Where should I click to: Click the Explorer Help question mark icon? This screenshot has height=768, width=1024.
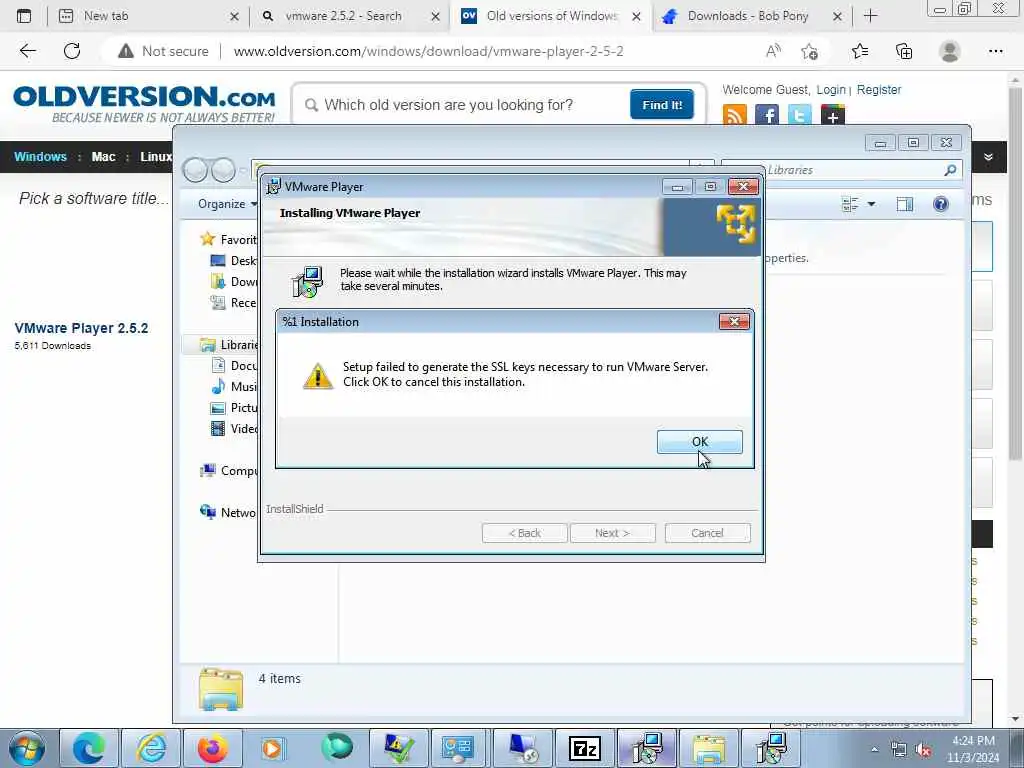tap(940, 204)
